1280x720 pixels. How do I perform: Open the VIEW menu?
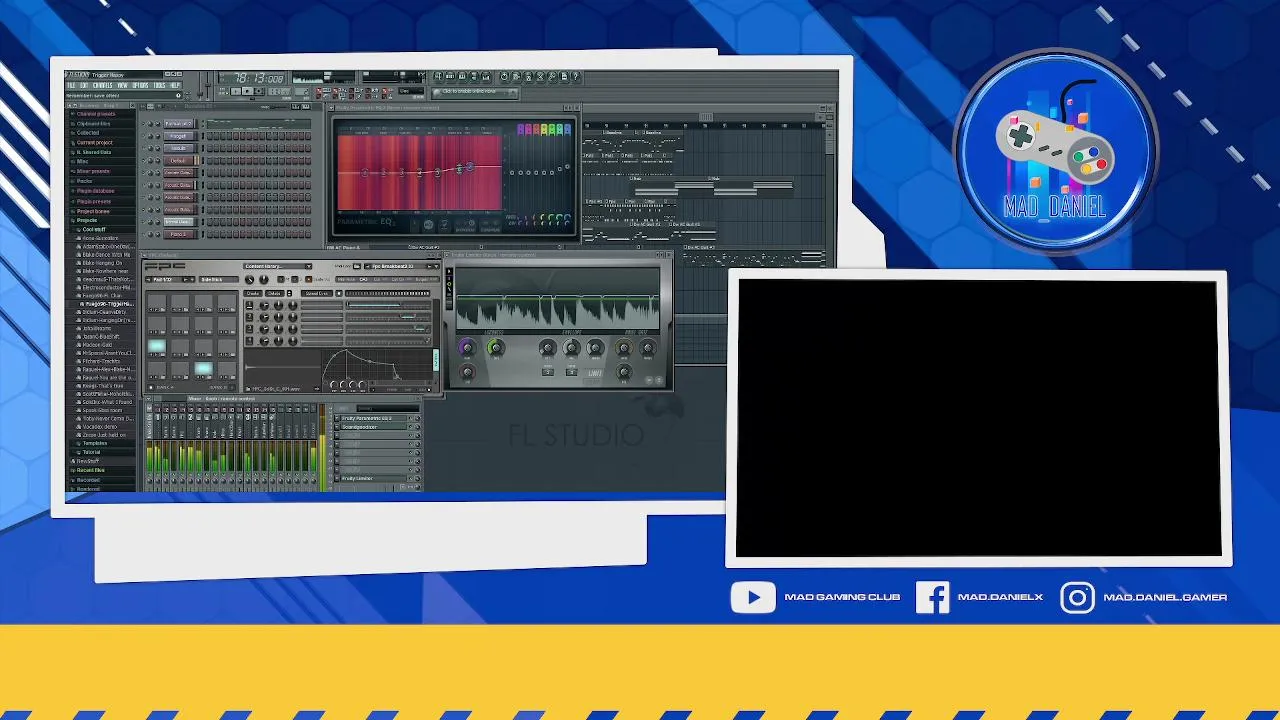coord(122,85)
